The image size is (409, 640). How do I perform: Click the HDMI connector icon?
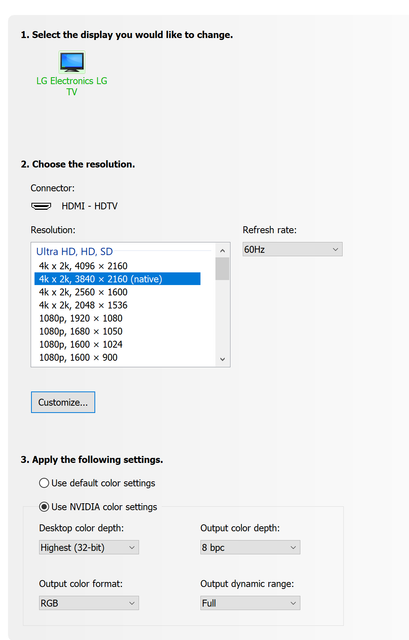[41, 206]
